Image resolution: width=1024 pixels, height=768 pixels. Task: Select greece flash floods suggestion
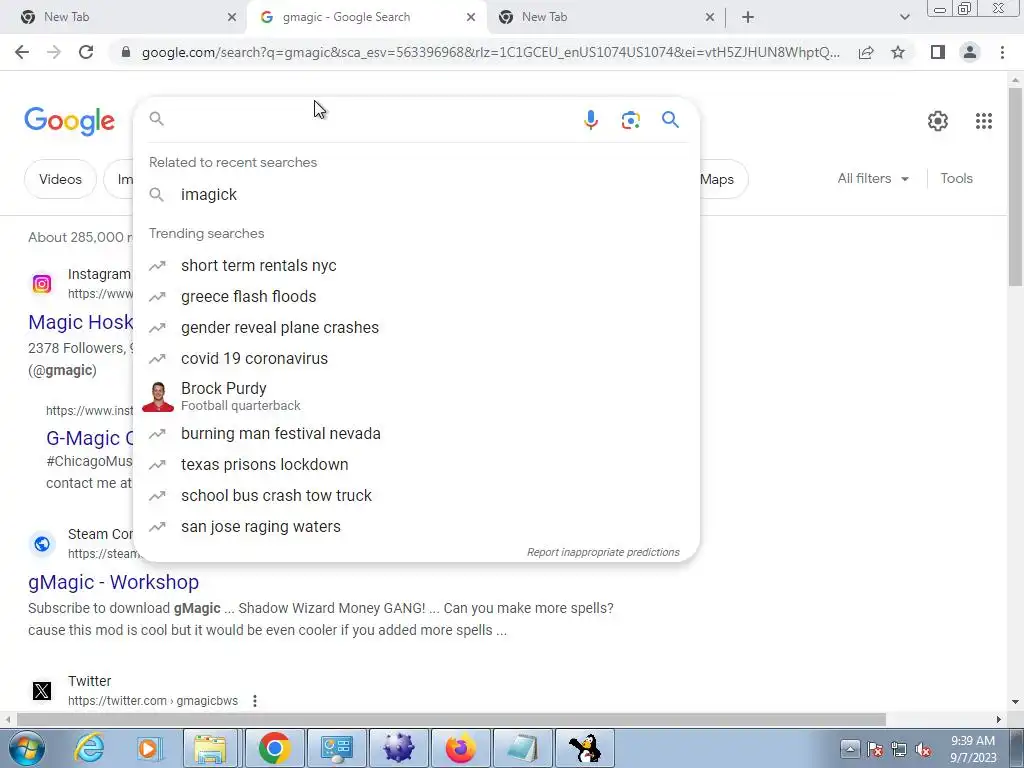[x=416, y=296]
